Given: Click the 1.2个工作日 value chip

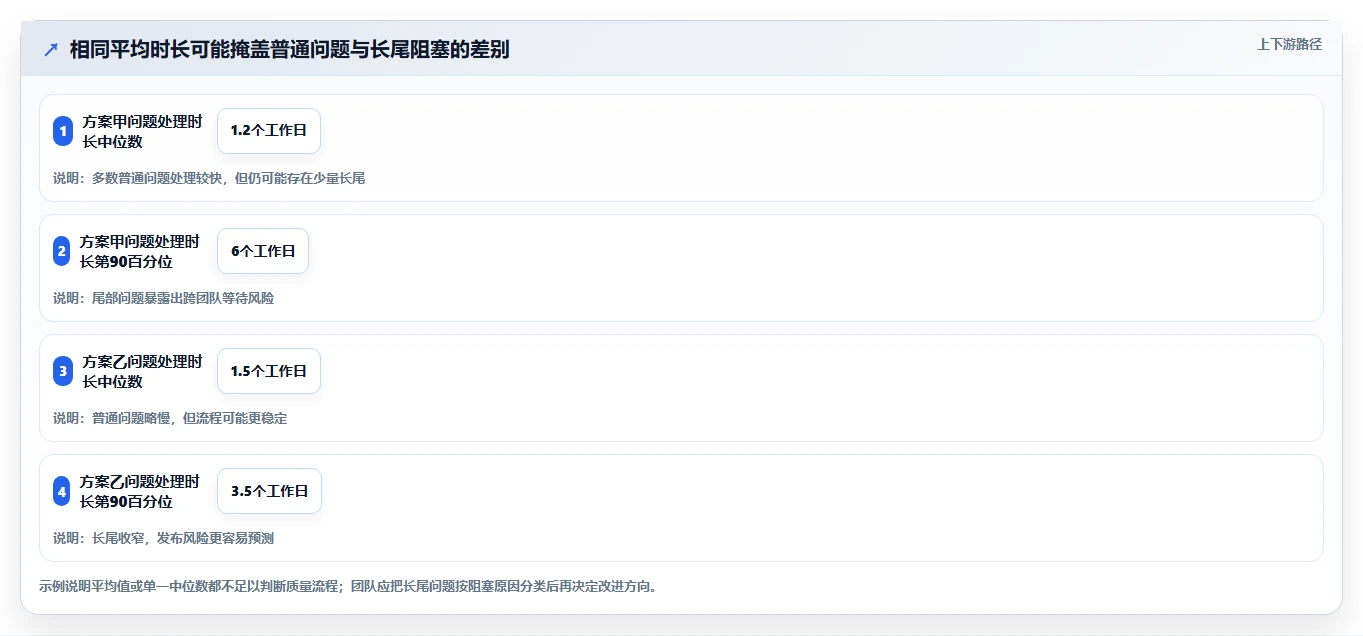Looking at the screenshot, I should pos(269,131).
